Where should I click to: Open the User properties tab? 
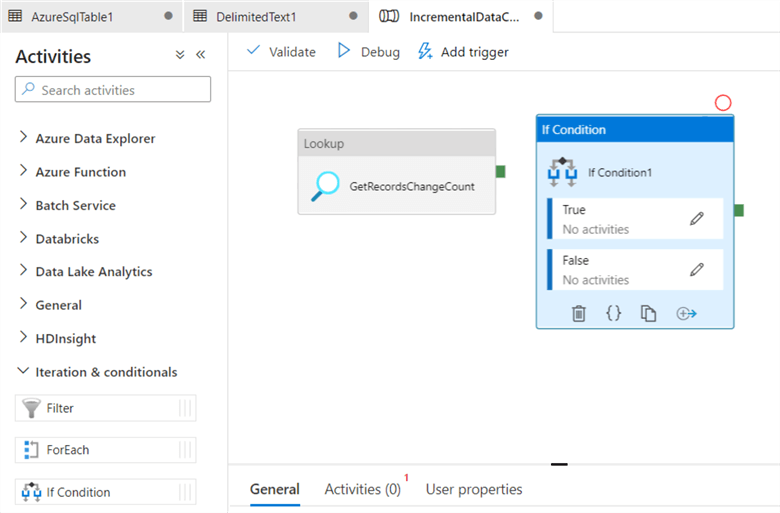[474, 489]
